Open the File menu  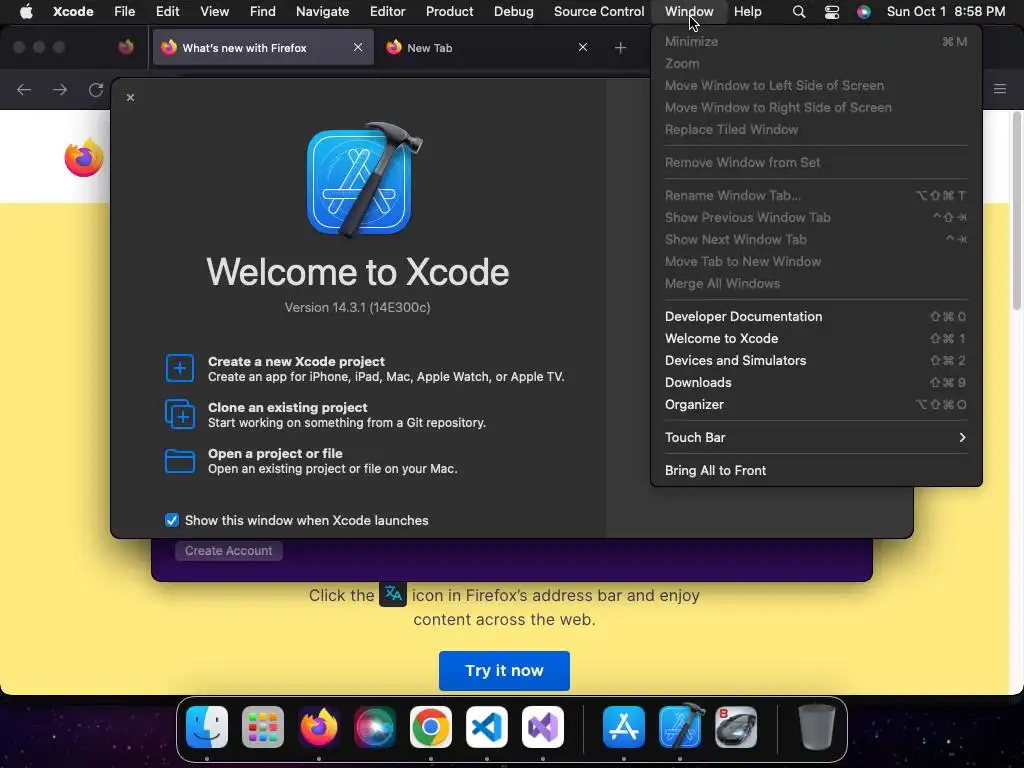pos(124,12)
